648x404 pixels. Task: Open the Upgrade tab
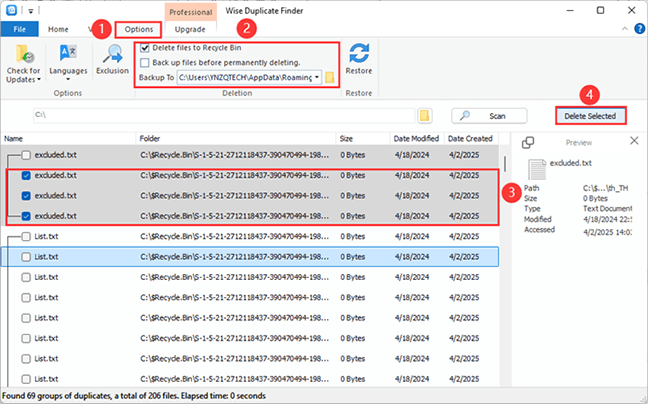pos(190,29)
